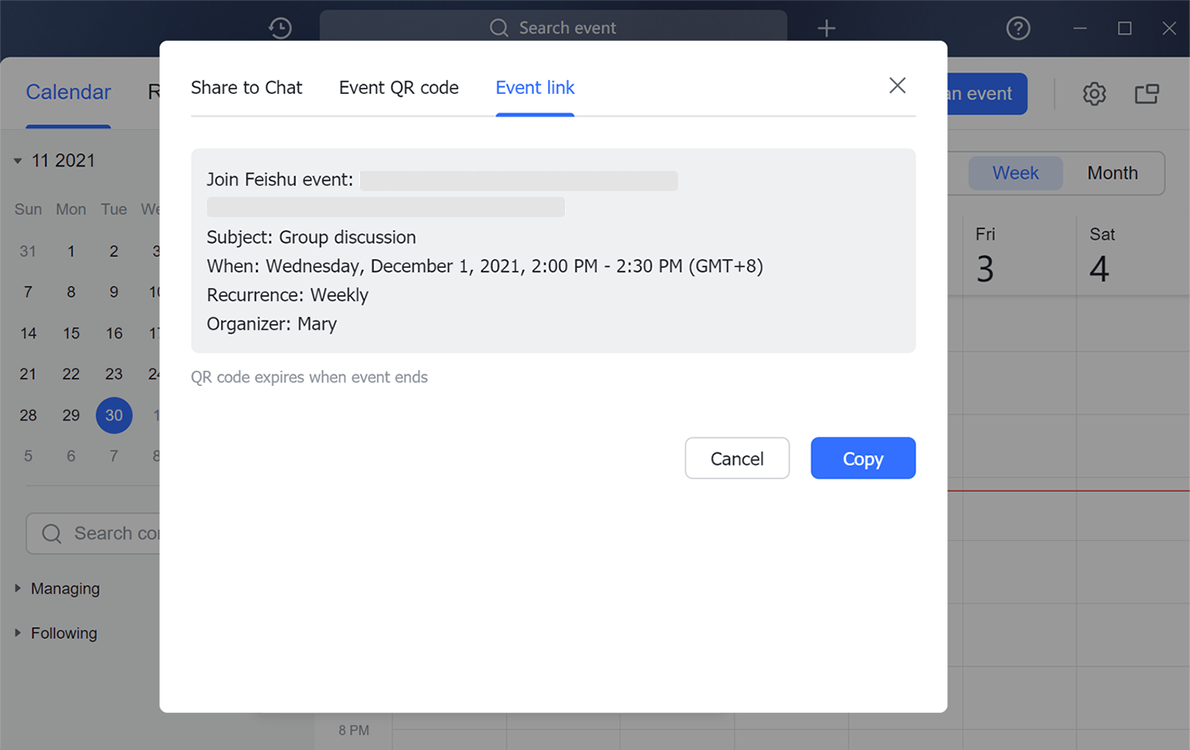Switch calendar to Month view
The width and height of the screenshot is (1190, 750).
pos(1112,172)
